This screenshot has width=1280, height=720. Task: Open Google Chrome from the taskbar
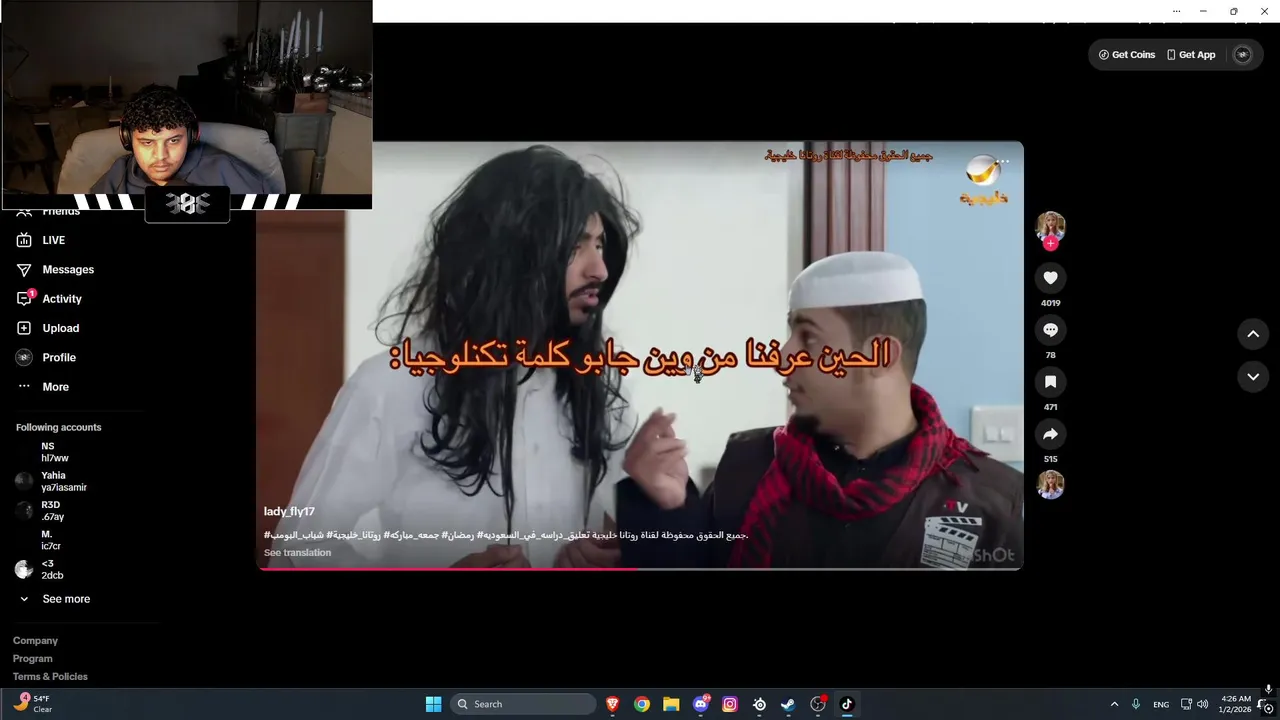(x=642, y=704)
